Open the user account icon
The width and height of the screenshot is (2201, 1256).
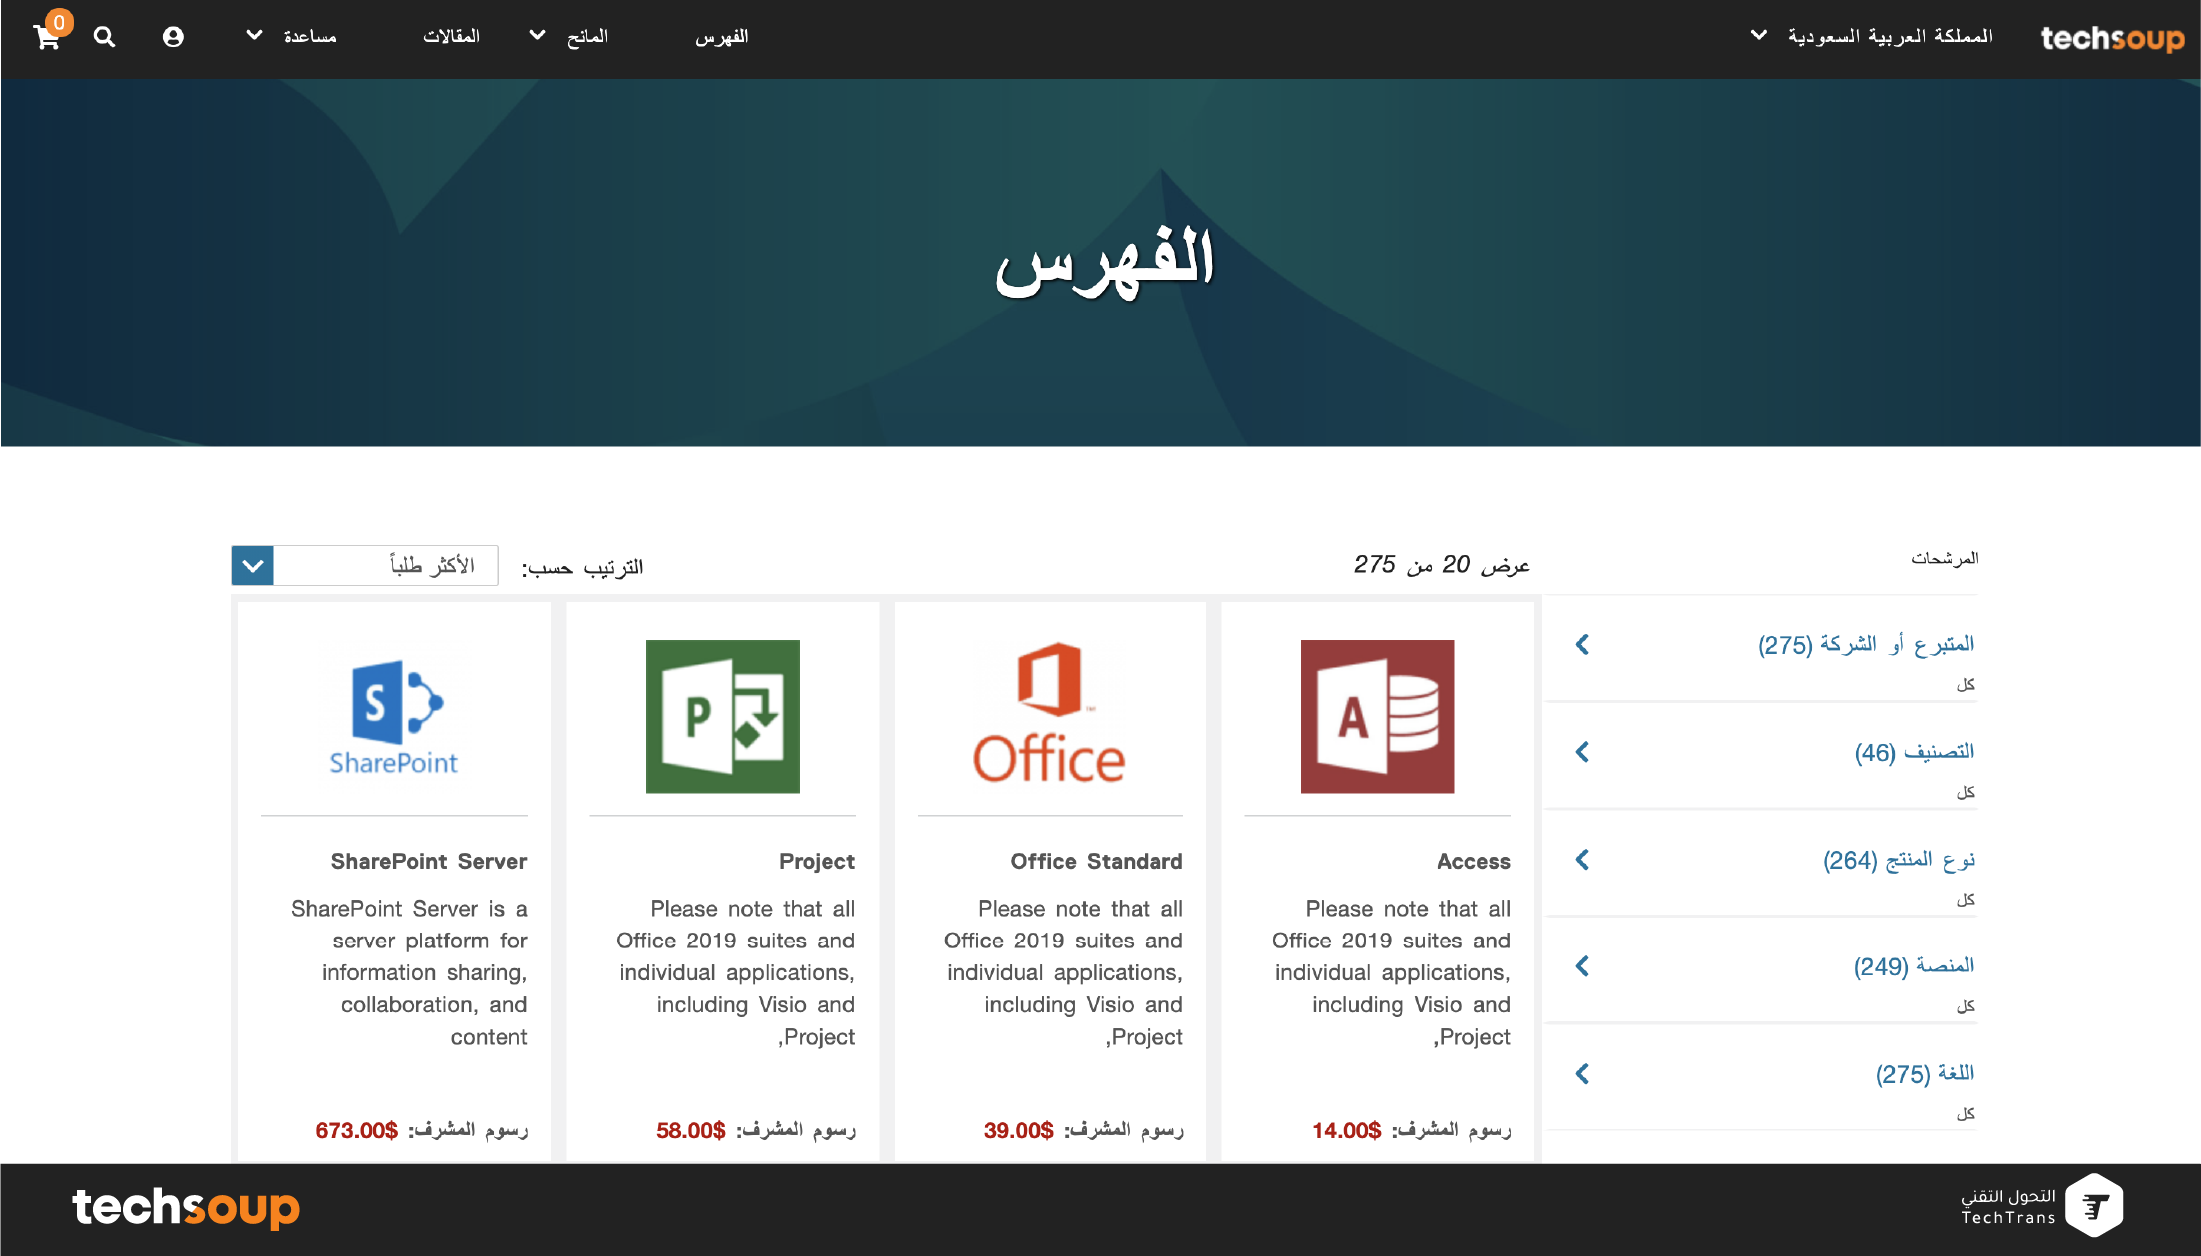click(x=173, y=37)
